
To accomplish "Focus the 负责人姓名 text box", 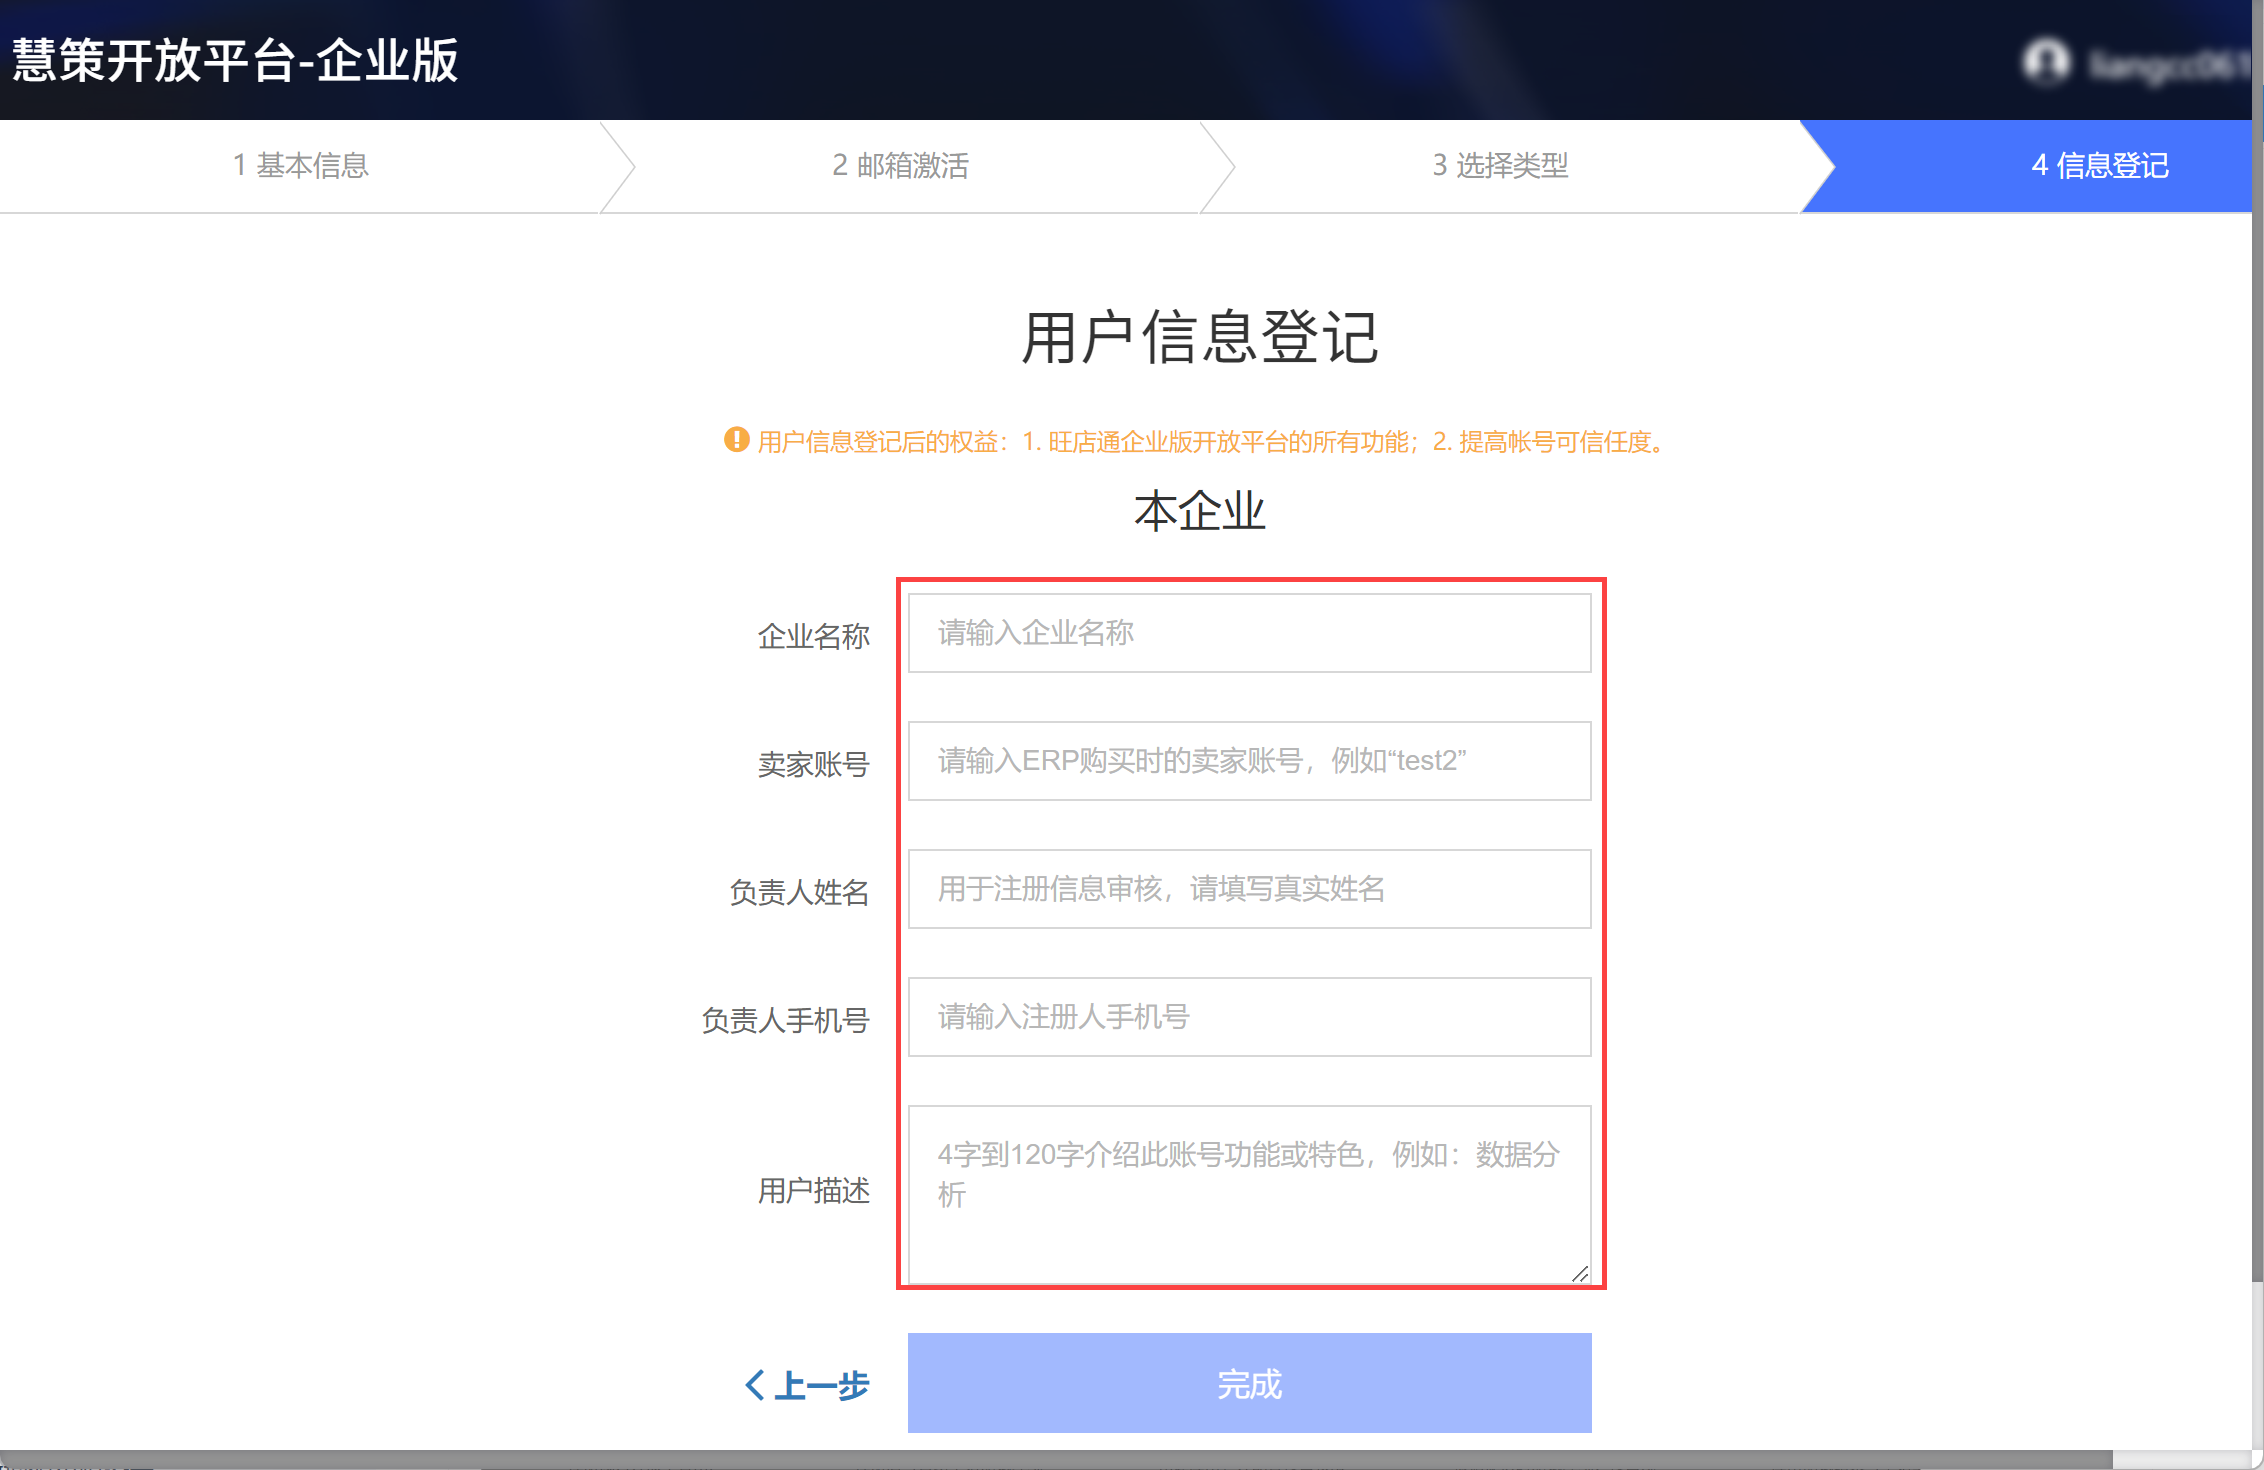I will pyautogui.click(x=1250, y=889).
